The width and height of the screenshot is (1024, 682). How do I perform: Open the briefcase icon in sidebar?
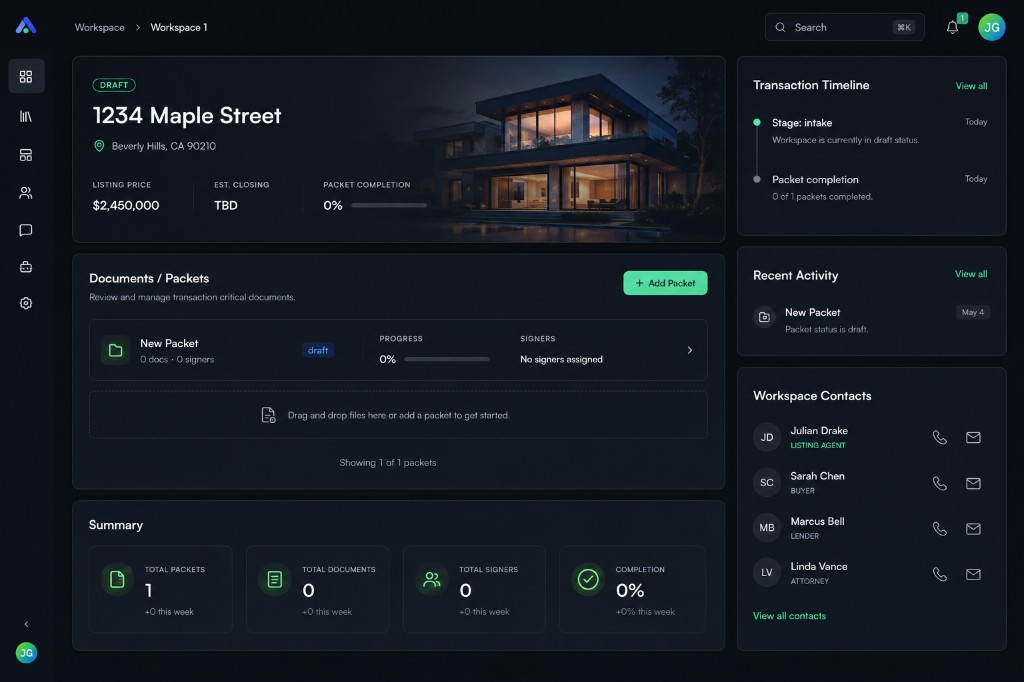26,267
